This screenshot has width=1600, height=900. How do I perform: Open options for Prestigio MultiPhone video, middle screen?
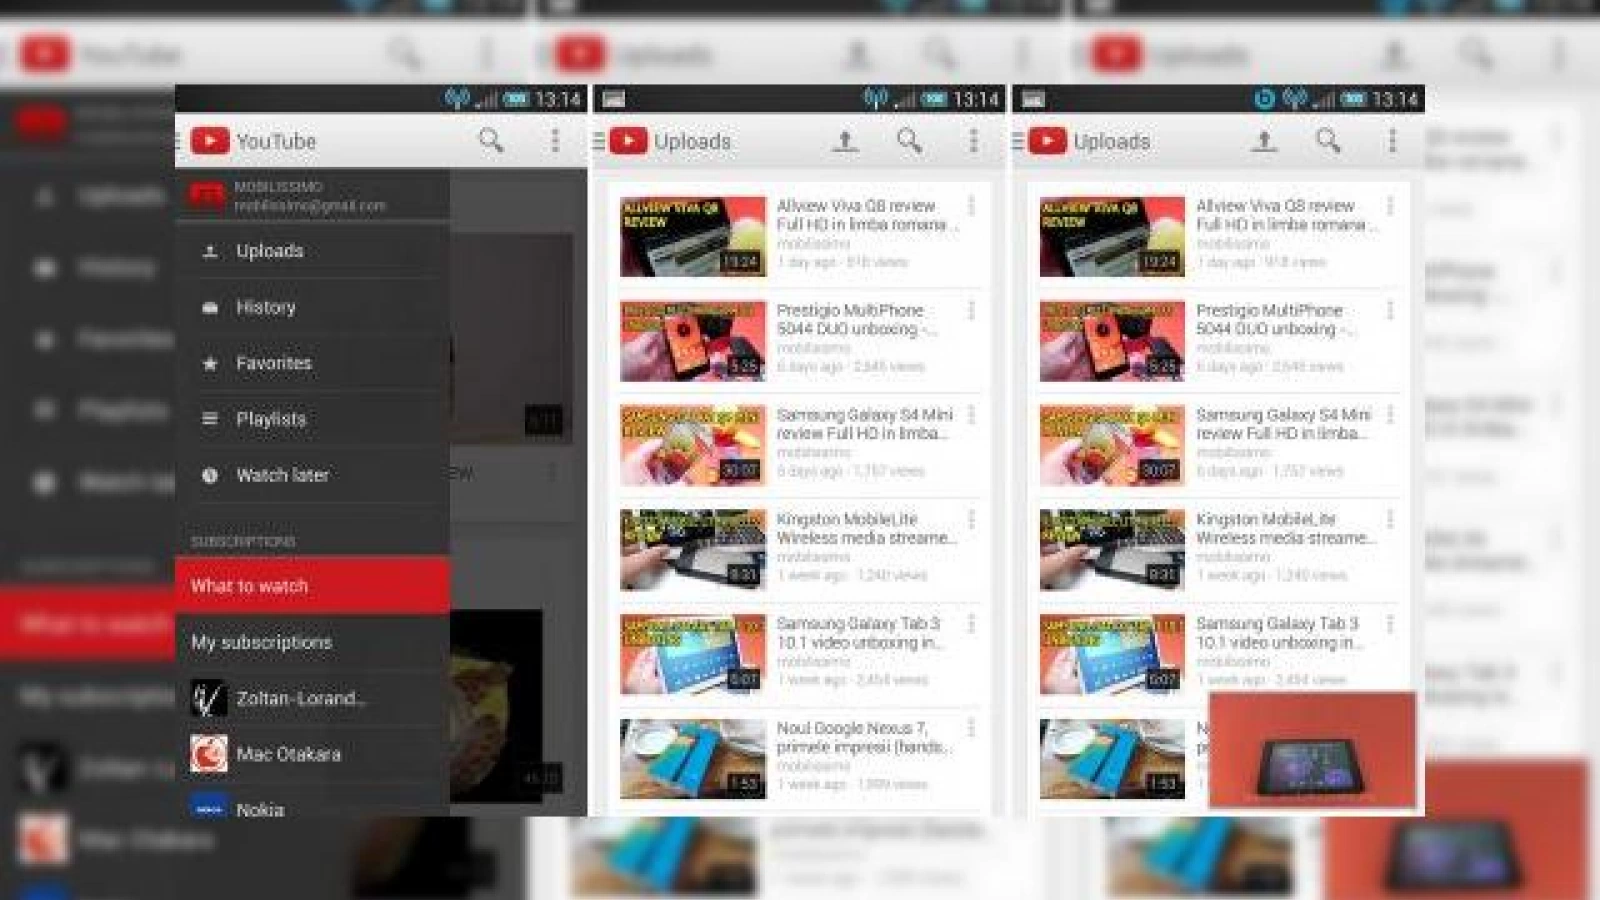(x=971, y=311)
